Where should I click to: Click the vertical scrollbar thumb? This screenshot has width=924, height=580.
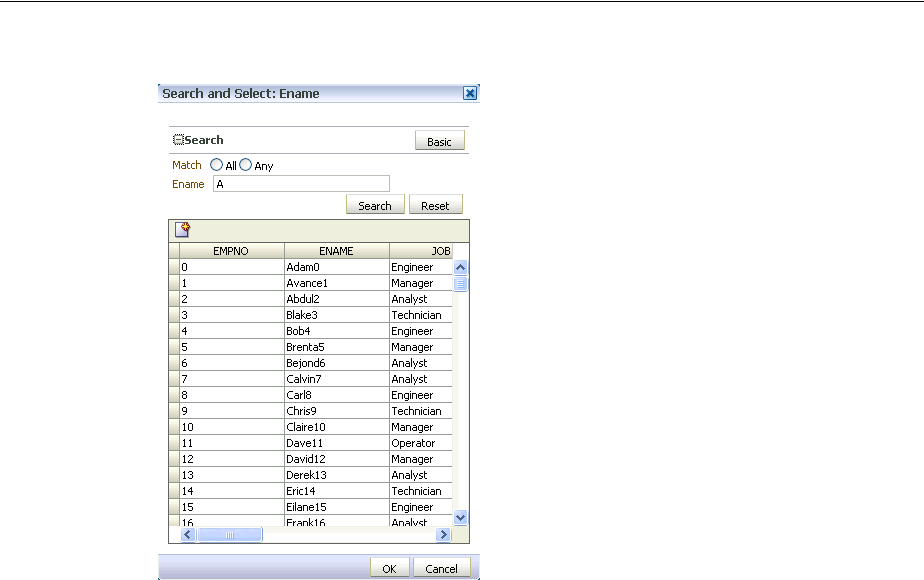tap(460, 284)
